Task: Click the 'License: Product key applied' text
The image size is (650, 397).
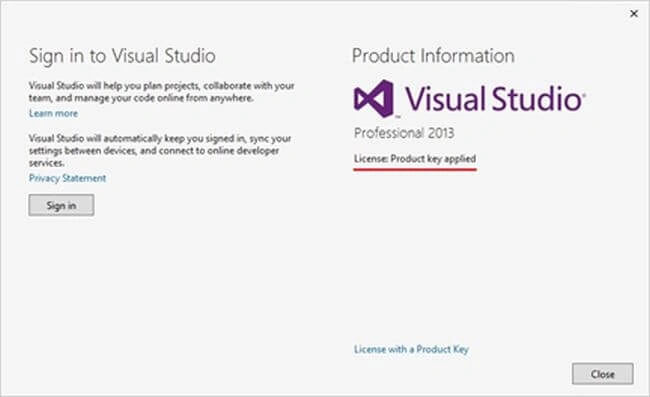Action: pyautogui.click(x=415, y=159)
